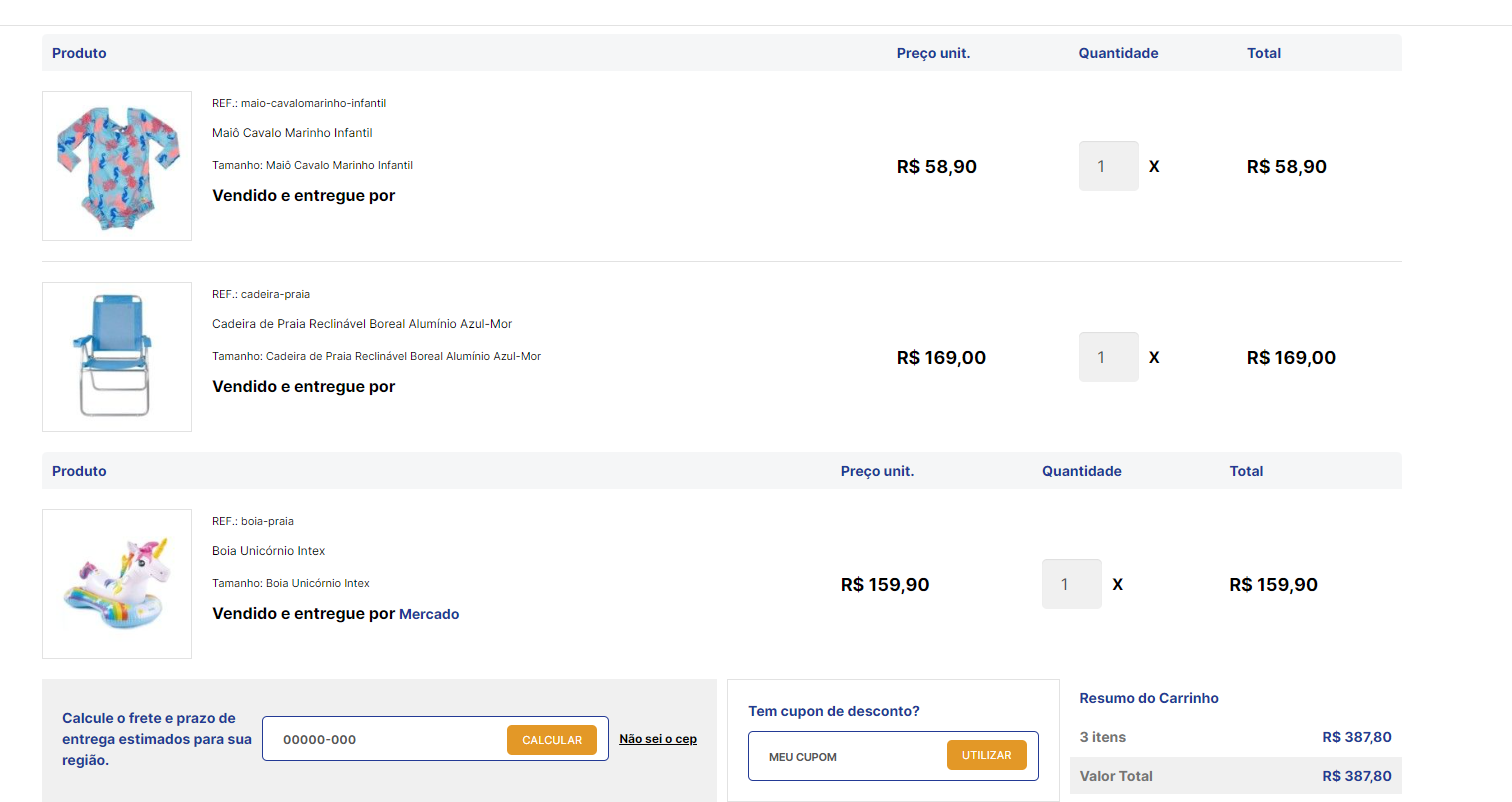Viewport: 1512px width, 802px height.
Task: Open the Mercado seller link
Action: point(429,614)
